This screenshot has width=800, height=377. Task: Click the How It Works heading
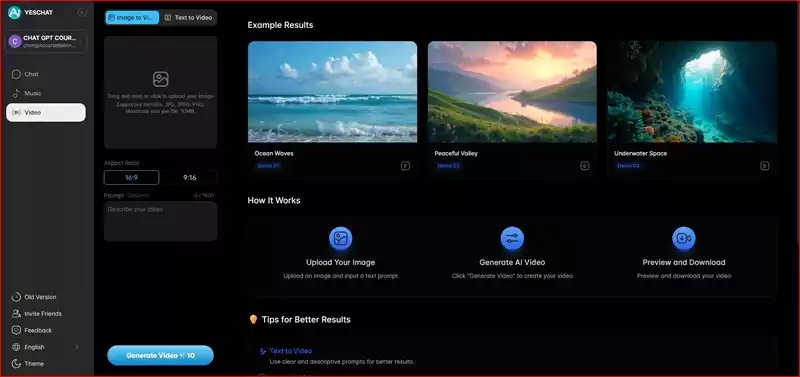point(274,200)
